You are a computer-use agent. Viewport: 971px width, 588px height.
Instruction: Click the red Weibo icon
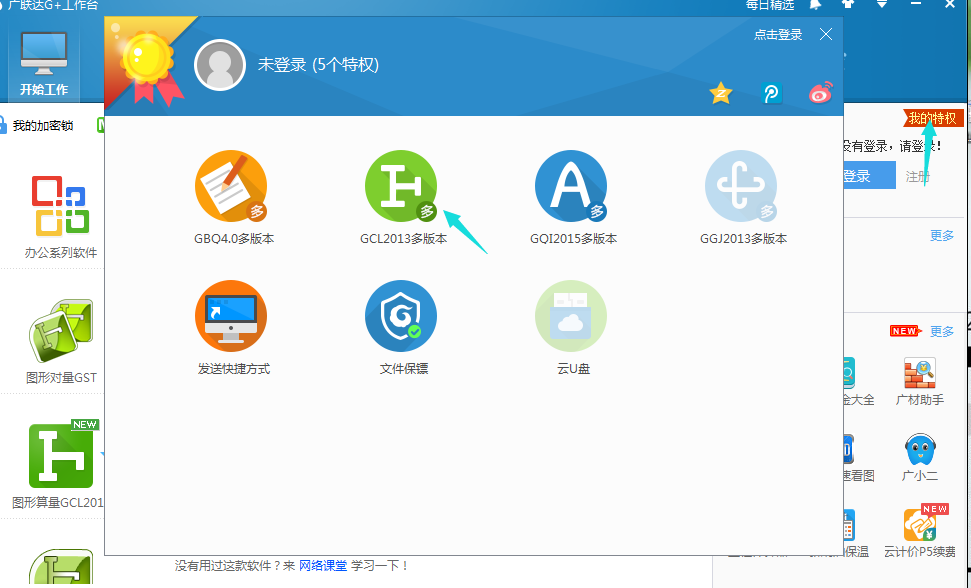pyautogui.click(x=821, y=93)
